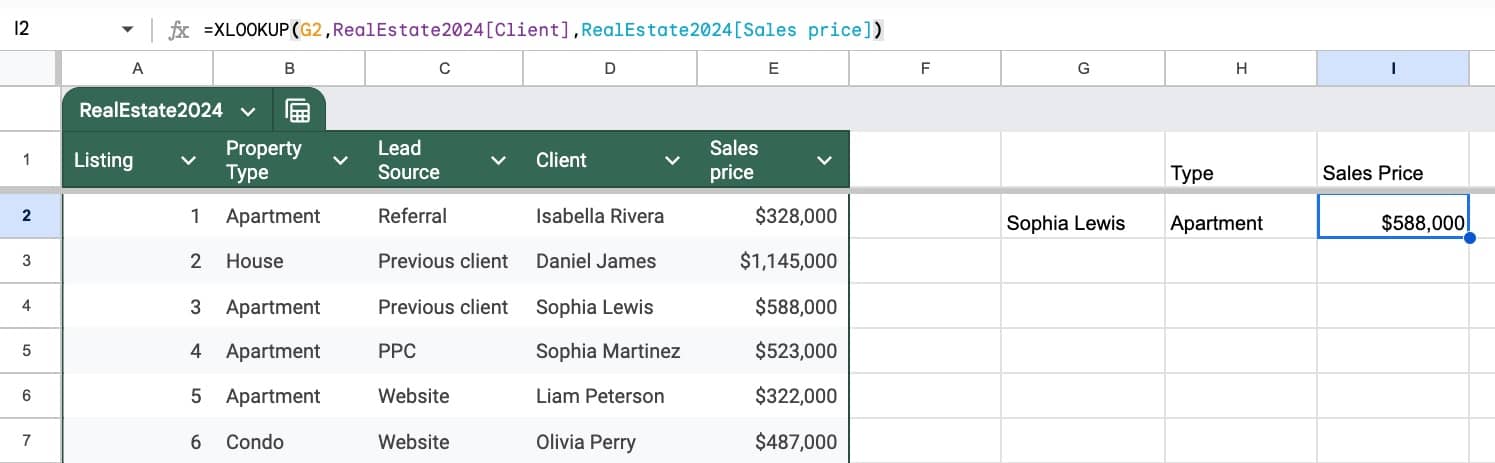
Task: Open the table view options icon
Action: click(297, 111)
